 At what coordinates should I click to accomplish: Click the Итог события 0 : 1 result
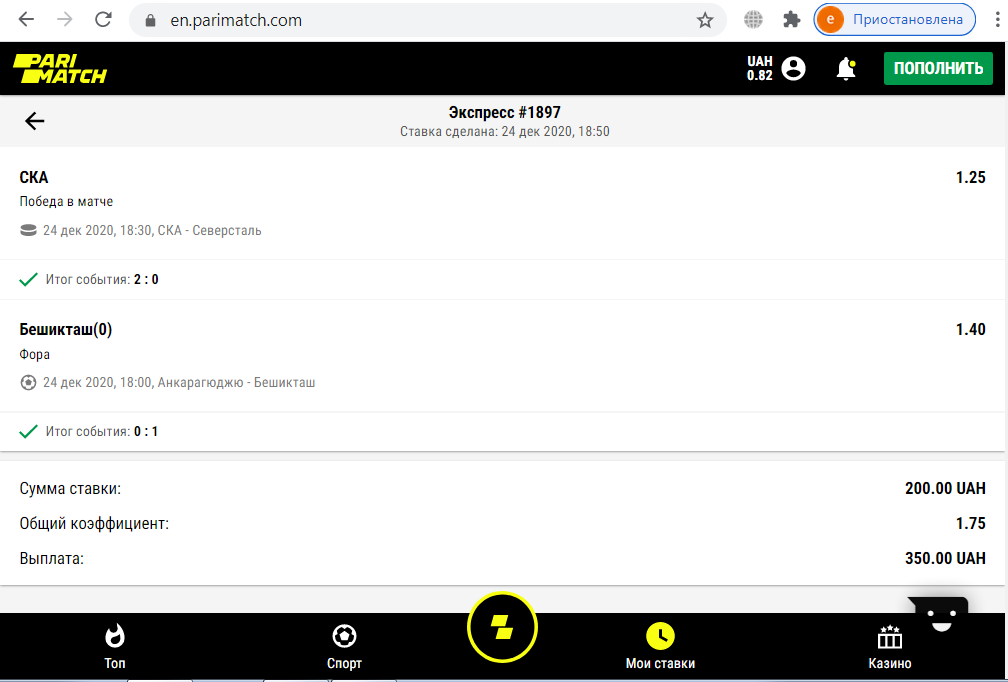pyautogui.click(x=102, y=431)
